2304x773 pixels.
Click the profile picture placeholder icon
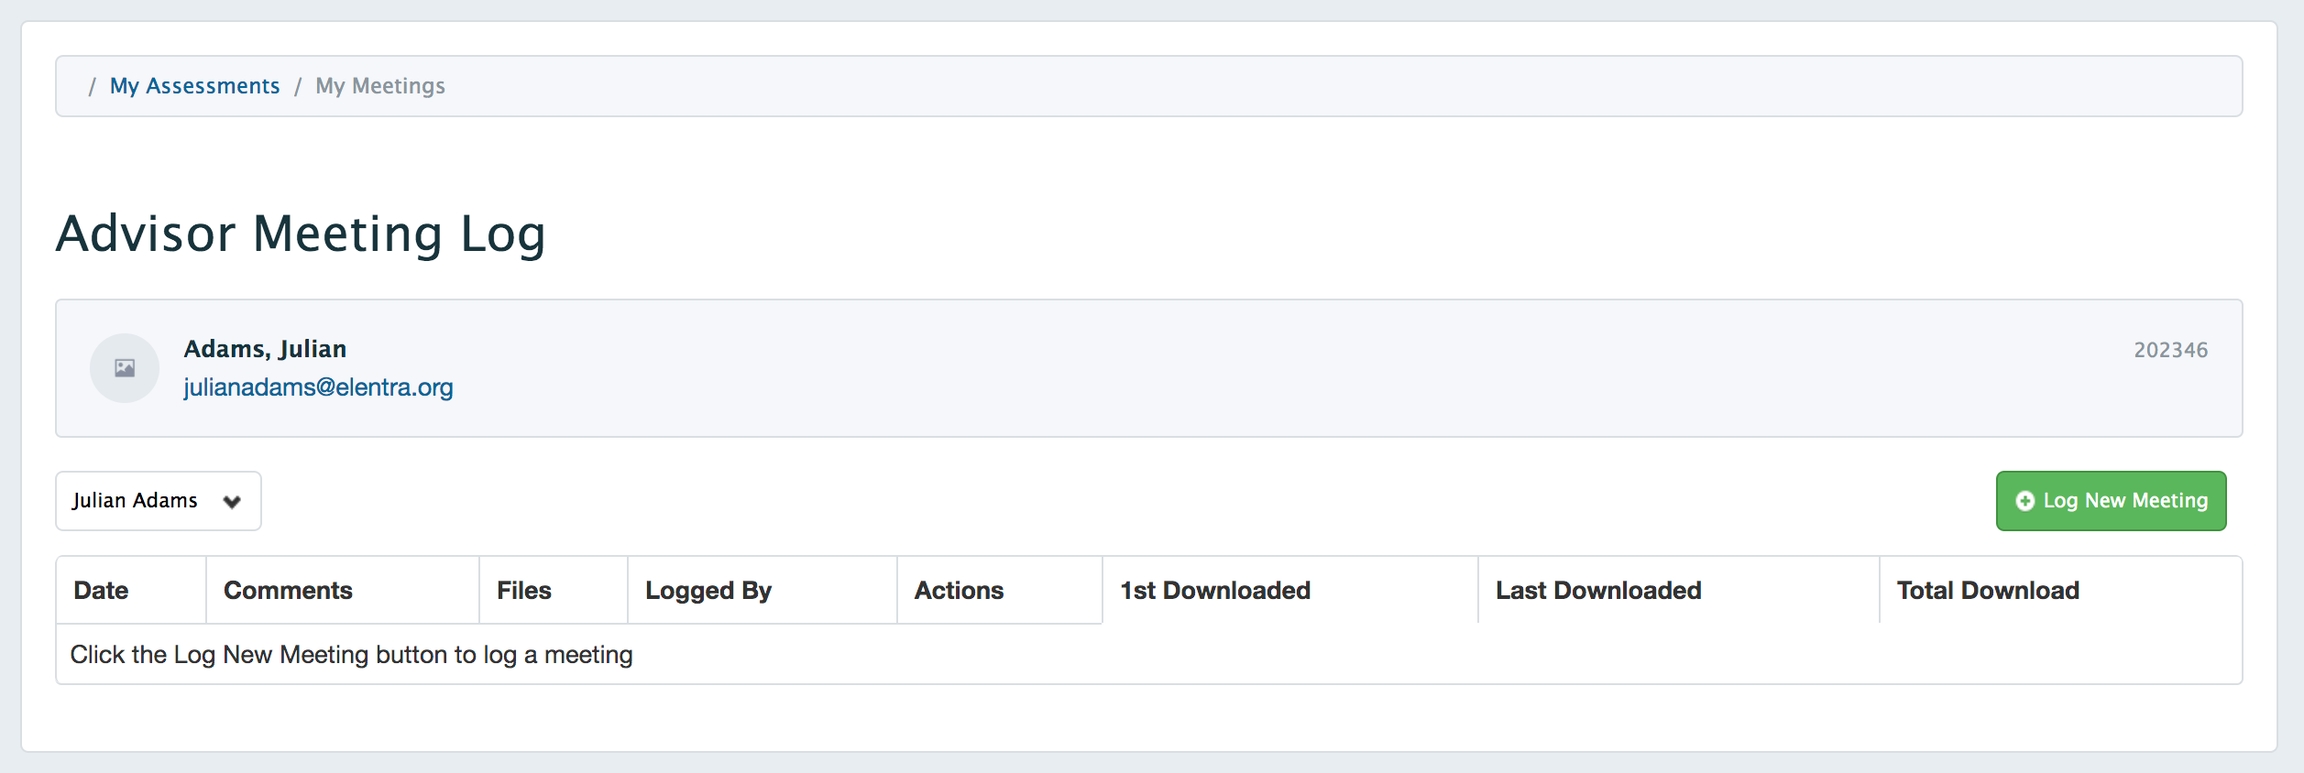point(124,368)
